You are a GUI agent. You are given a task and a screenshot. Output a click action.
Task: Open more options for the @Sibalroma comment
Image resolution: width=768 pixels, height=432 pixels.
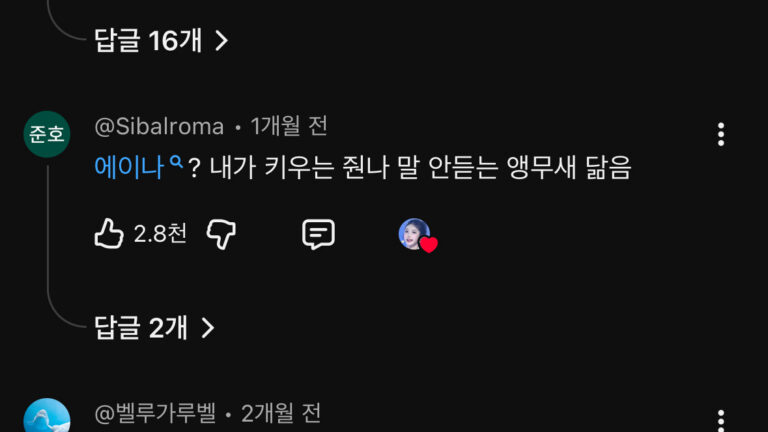tap(720, 134)
